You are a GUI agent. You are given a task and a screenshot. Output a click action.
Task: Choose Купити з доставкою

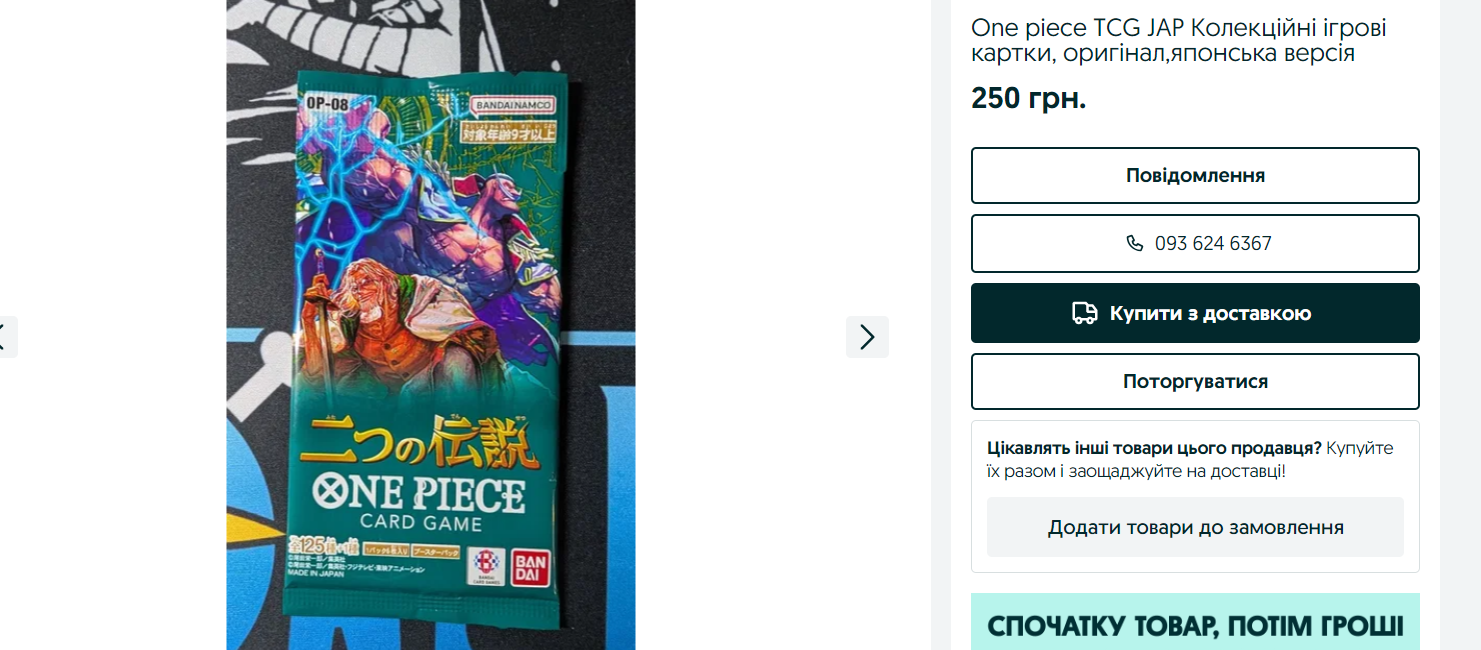(x=1195, y=313)
